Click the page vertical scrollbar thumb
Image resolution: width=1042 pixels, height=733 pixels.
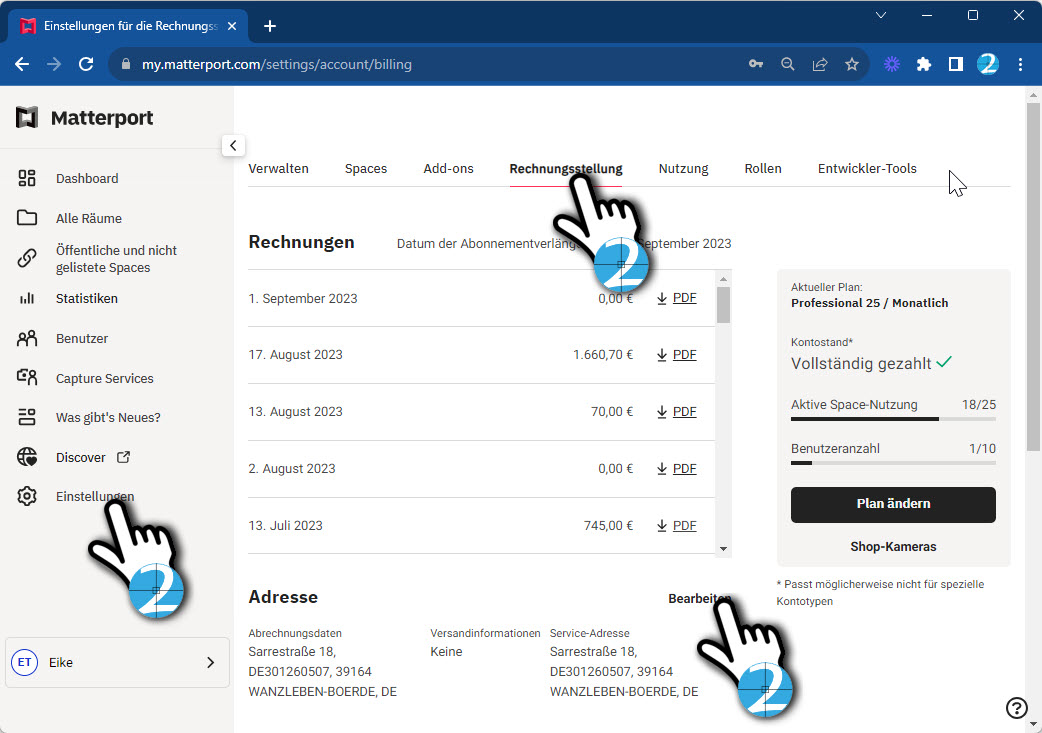tap(1033, 277)
